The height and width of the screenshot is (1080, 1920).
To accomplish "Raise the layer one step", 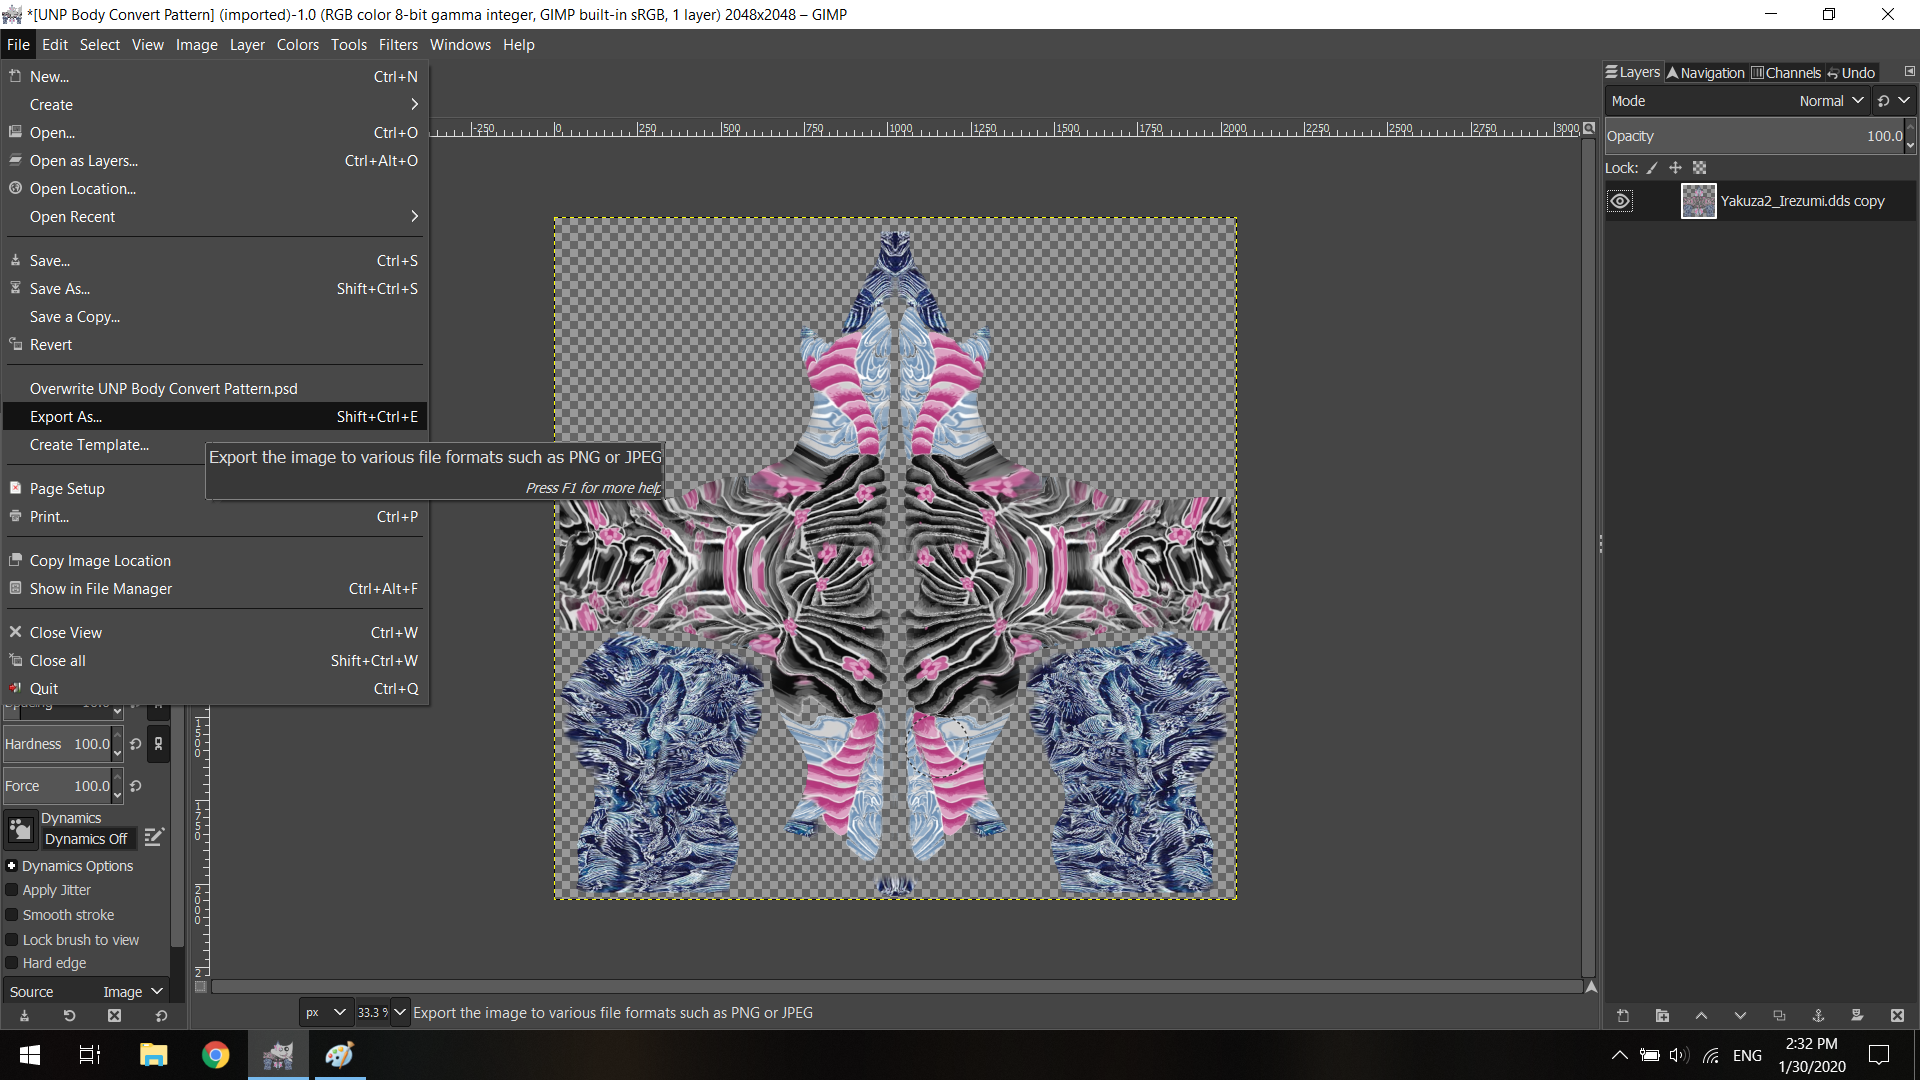I will (1701, 1016).
